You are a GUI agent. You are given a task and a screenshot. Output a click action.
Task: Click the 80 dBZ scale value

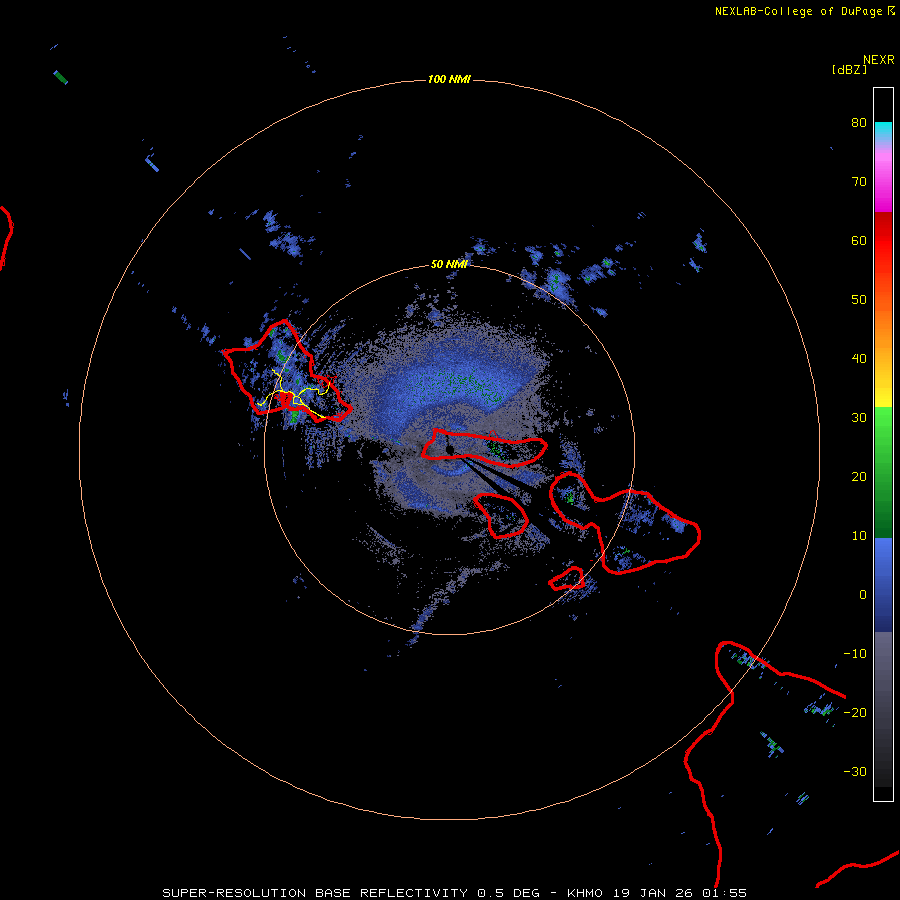[x=859, y=122]
